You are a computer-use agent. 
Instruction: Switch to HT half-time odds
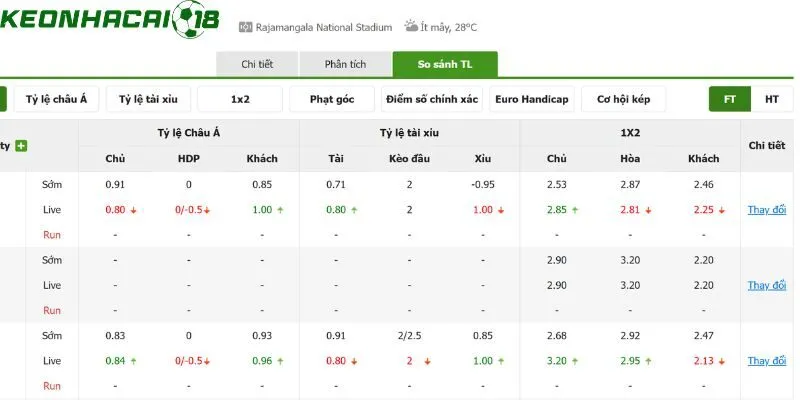point(771,99)
